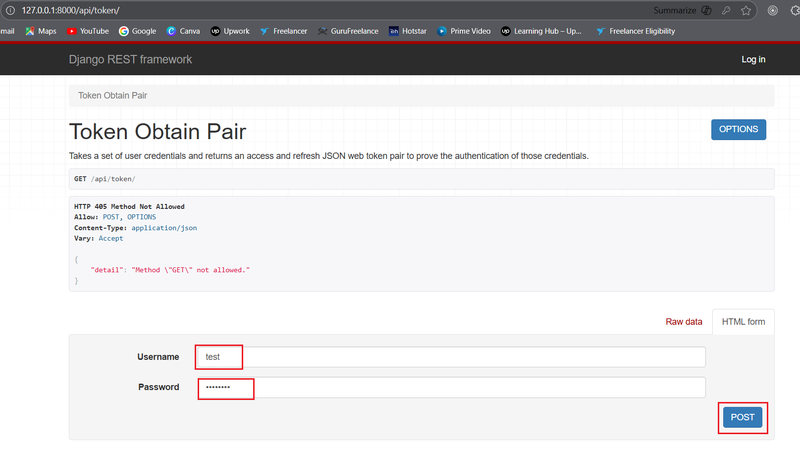This screenshot has width=800, height=449.
Task: Submit the form with POST button
Action: pyautogui.click(x=742, y=417)
